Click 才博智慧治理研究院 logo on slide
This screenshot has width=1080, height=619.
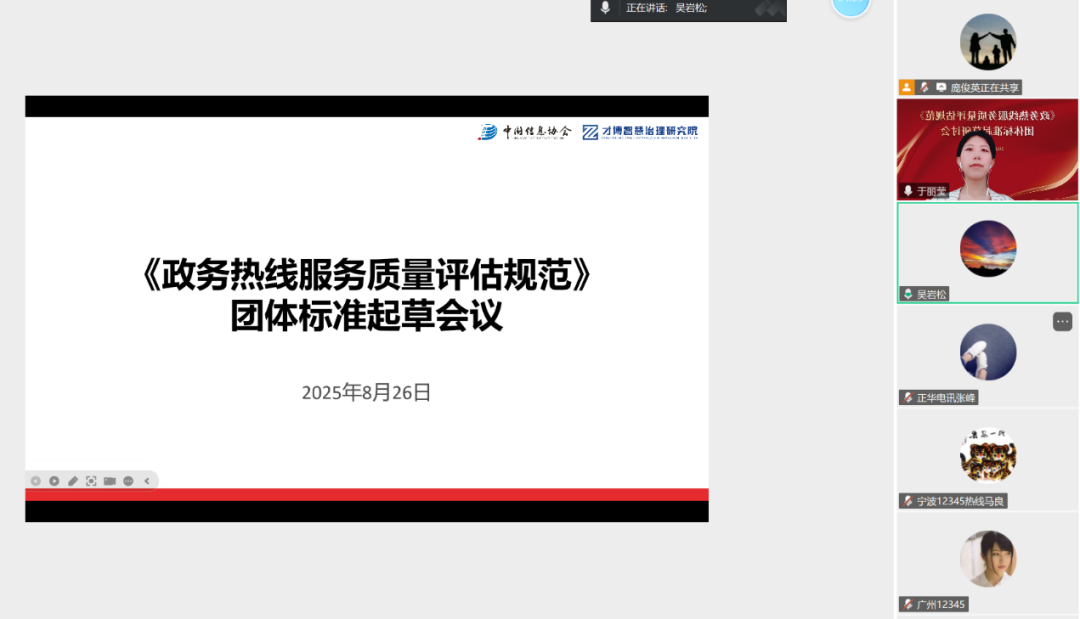[640, 132]
